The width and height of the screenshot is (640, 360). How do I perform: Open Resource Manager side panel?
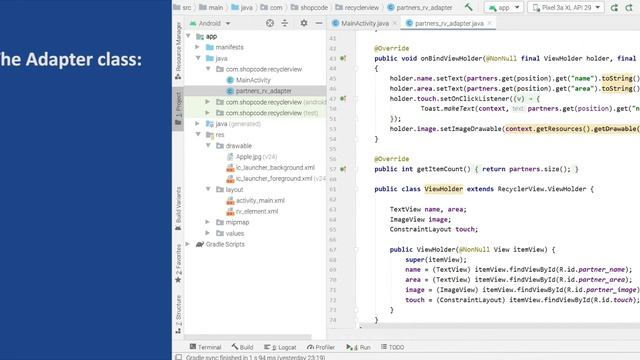[x=178, y=51]
